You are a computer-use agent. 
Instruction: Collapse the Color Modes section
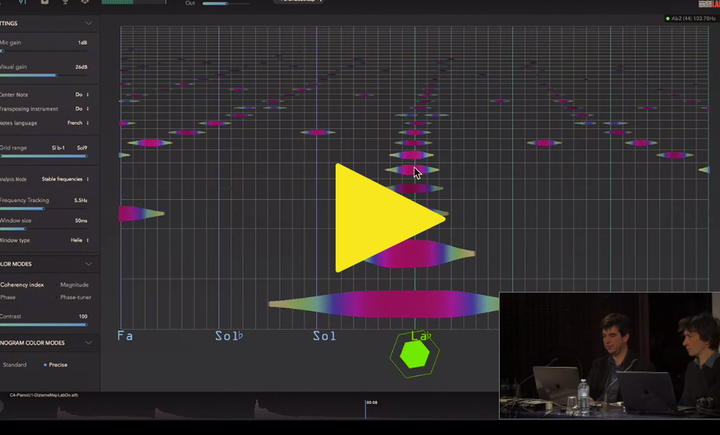[x=88, y=264]
